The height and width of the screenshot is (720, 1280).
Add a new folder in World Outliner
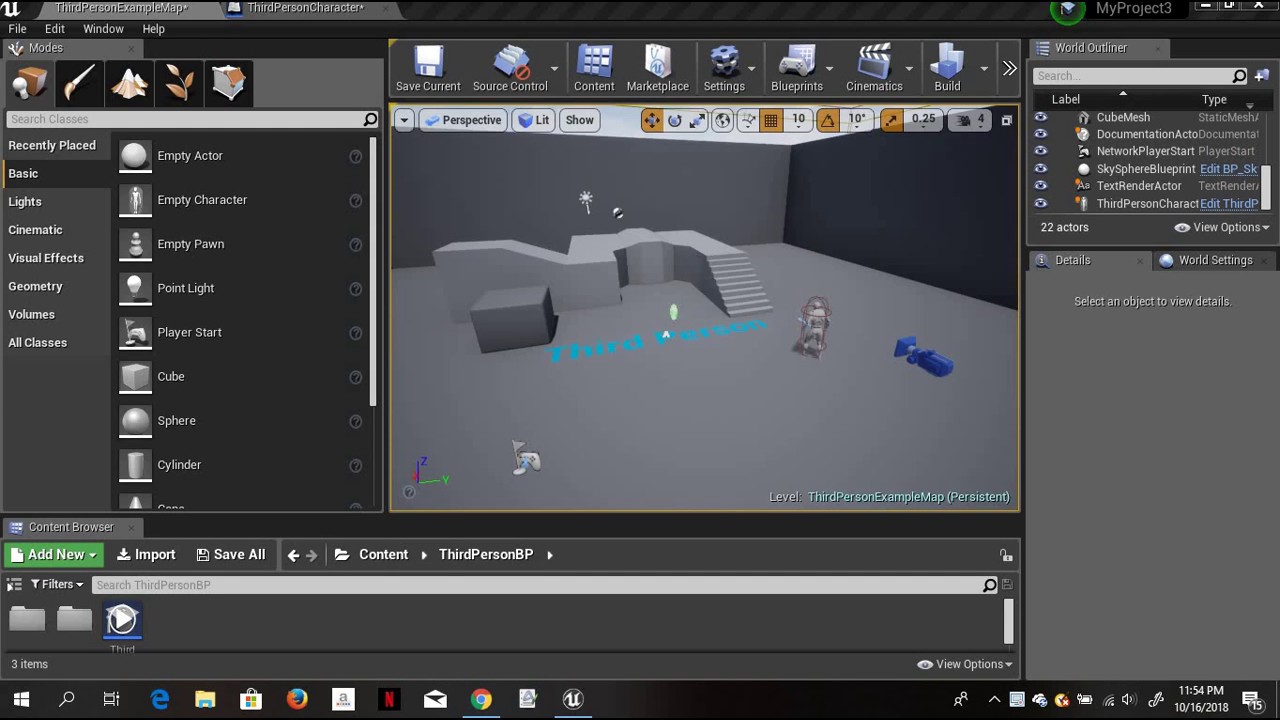click(1261, 76)
